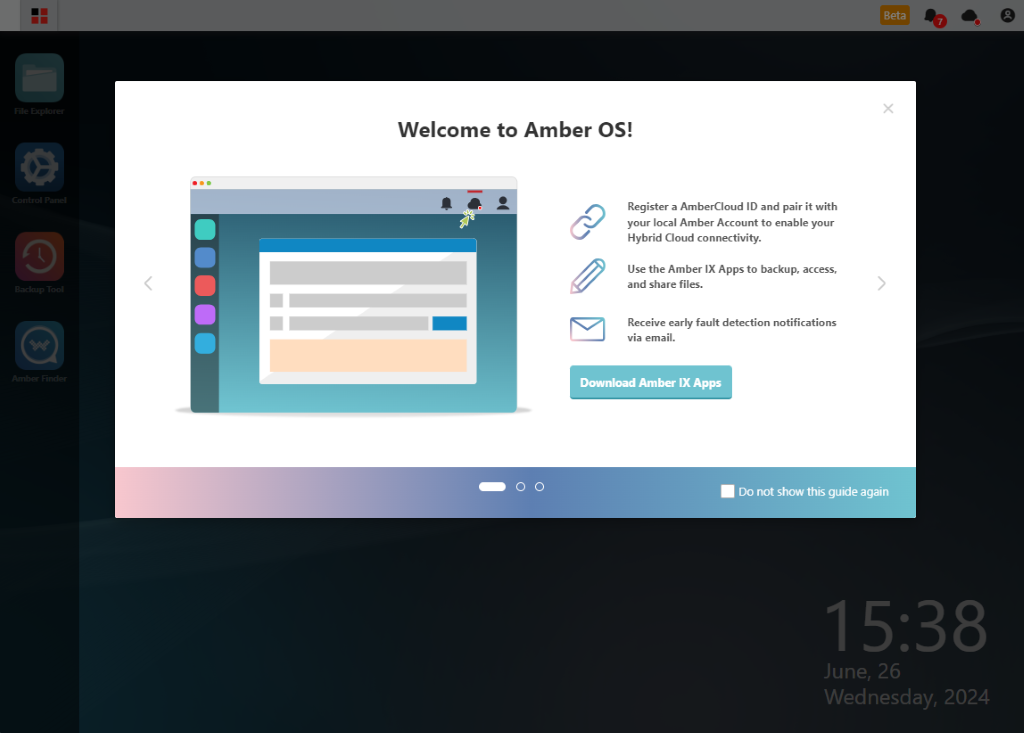The height and width of the screenshot is (733, 1024).
Task: Click the welcome guide illustration image
Action: [353, 295]
